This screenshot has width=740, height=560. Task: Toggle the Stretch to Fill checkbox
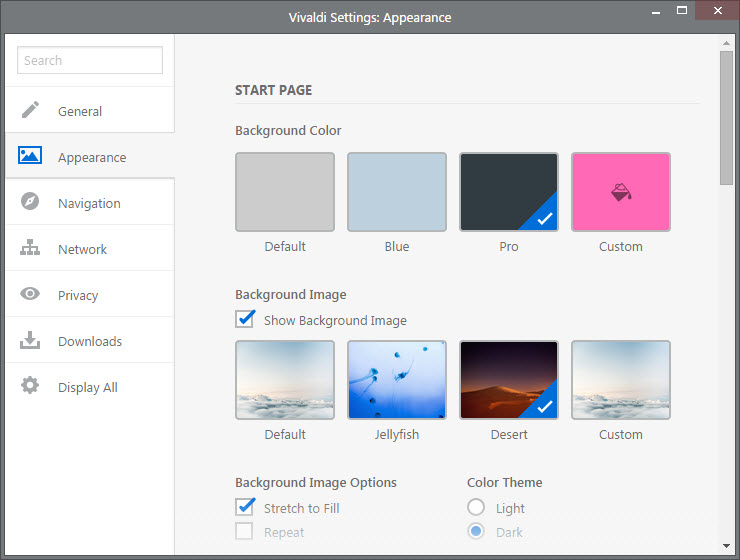[244, 507]
